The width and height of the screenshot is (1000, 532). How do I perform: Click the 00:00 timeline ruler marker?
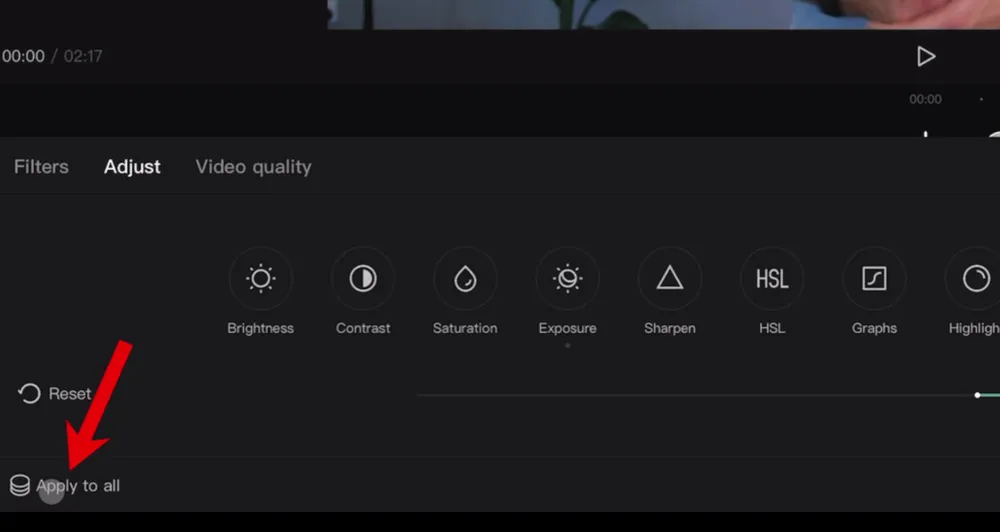click(925, 99)
